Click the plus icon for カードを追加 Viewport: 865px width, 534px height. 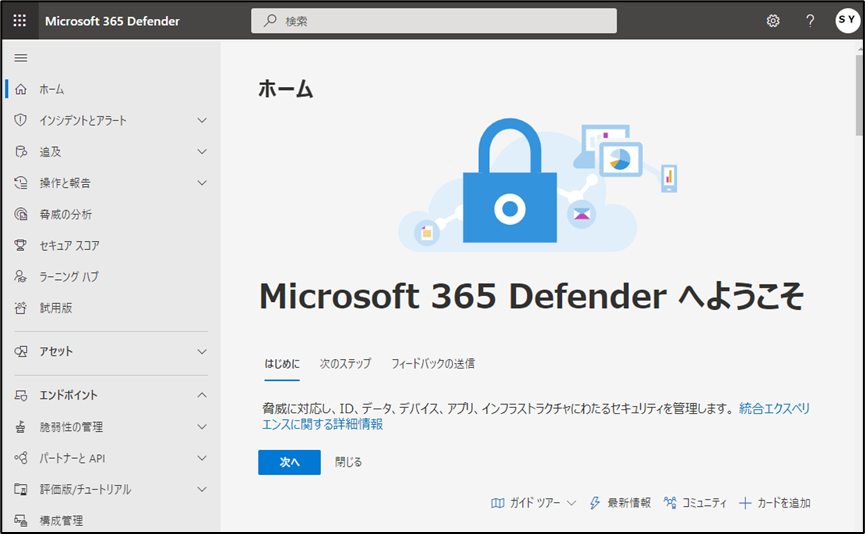(745, 503)
